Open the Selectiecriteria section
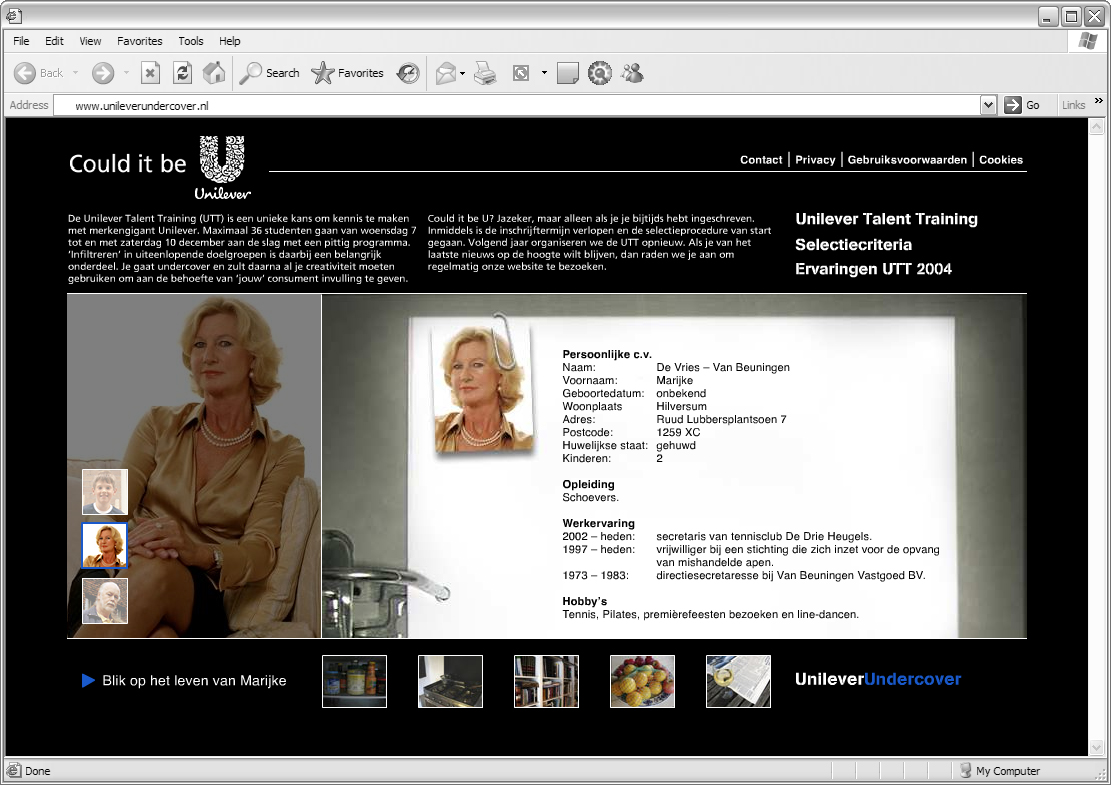Image resolution: width=1111 pixels, height=785 pixels. coord(853,244)
